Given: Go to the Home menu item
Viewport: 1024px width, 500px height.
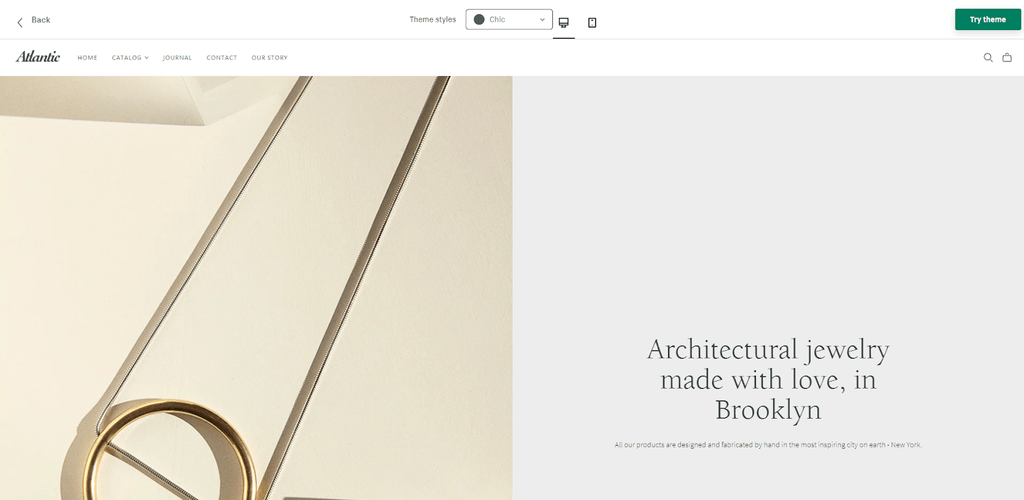Looking at the screenshot, I should coord(87,58).
